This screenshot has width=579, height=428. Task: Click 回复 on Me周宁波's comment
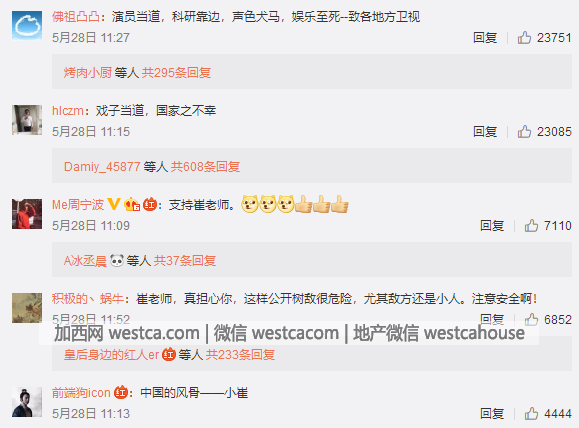(x=492, y=225)
